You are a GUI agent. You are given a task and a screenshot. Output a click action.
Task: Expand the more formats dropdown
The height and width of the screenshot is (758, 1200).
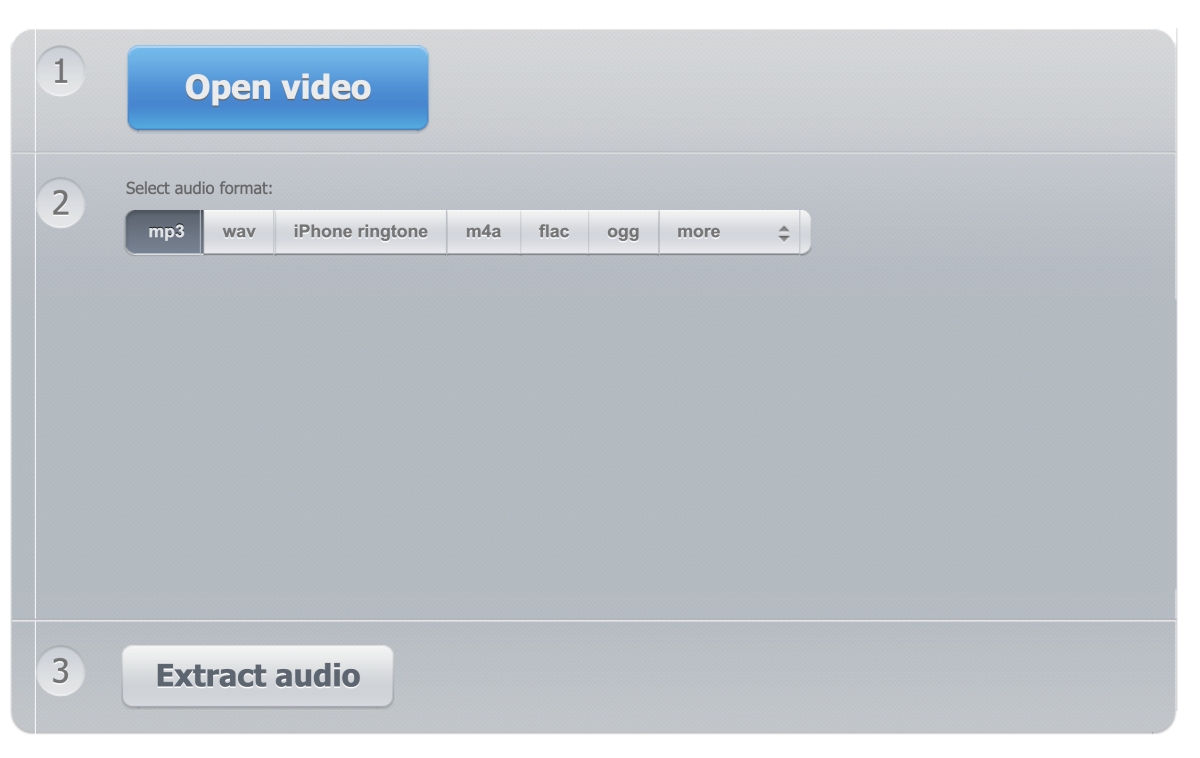click(x=729, y=232)
